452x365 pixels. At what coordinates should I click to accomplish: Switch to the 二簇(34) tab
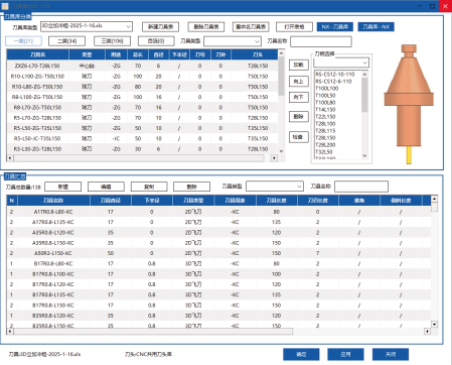(x=67, y=41)
